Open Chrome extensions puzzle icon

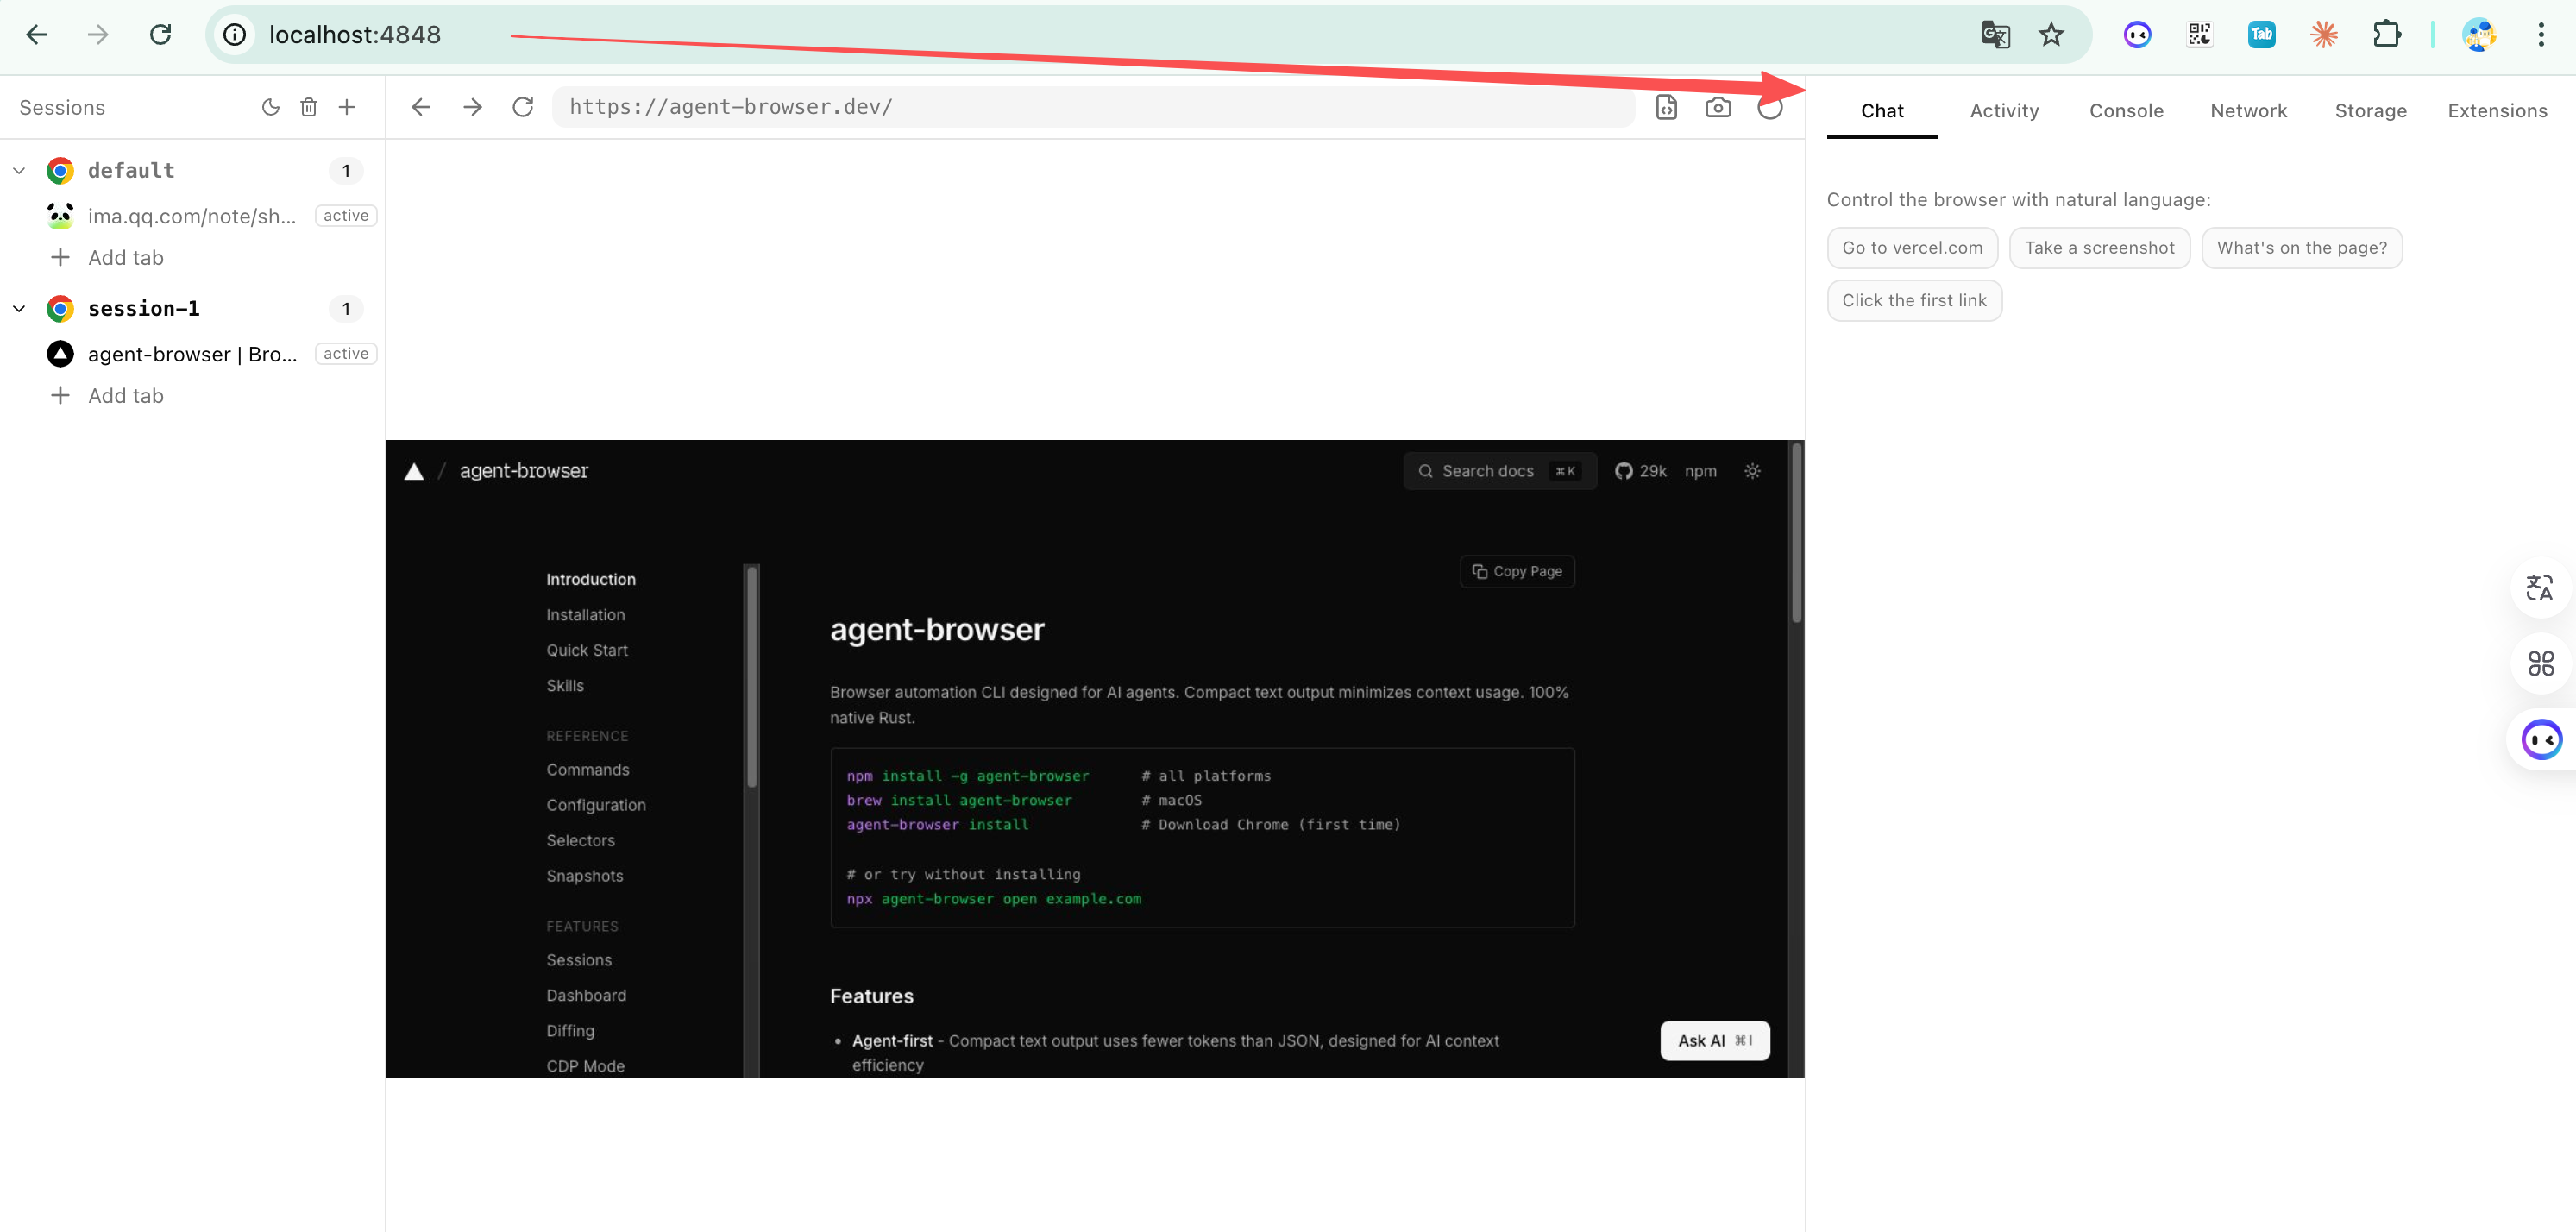coord(2386,35)
